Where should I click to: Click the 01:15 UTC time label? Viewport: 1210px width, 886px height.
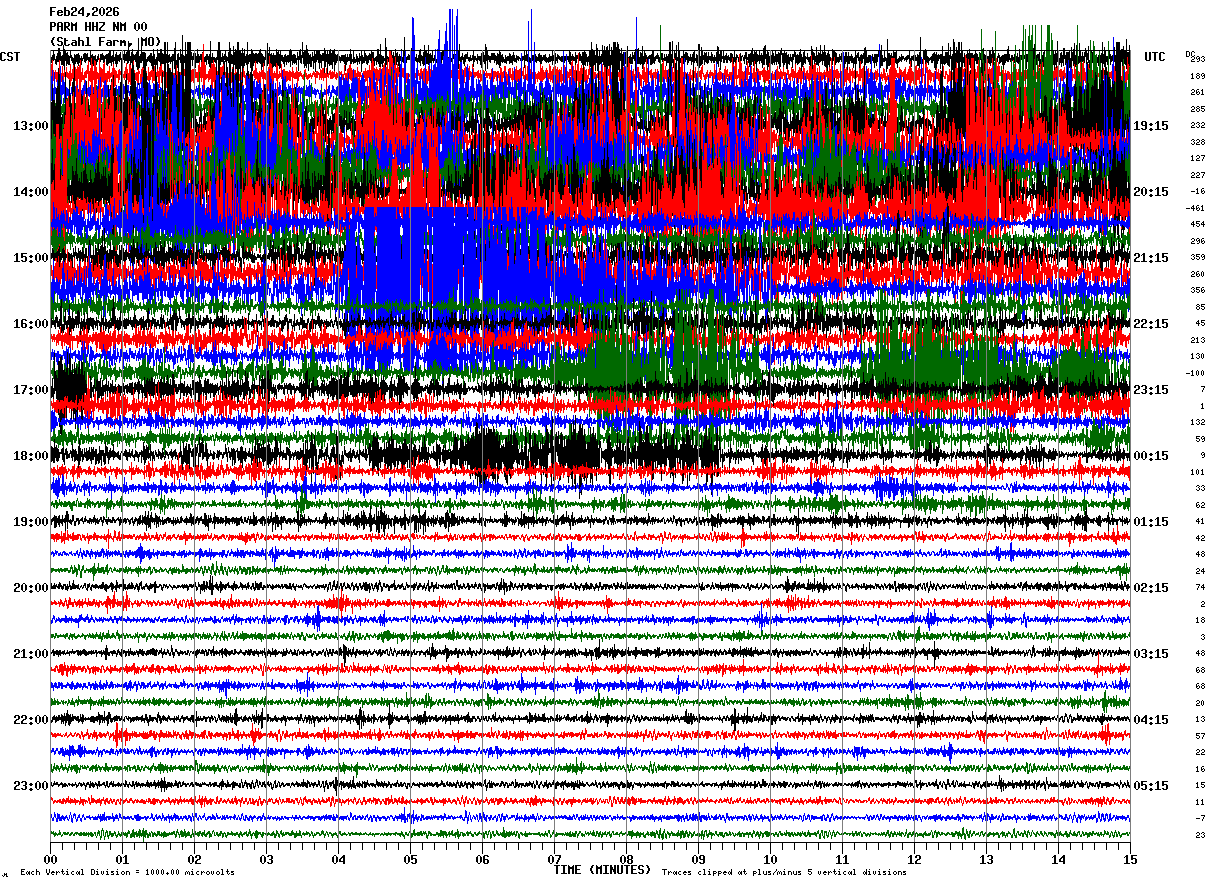pos(1151,522)
